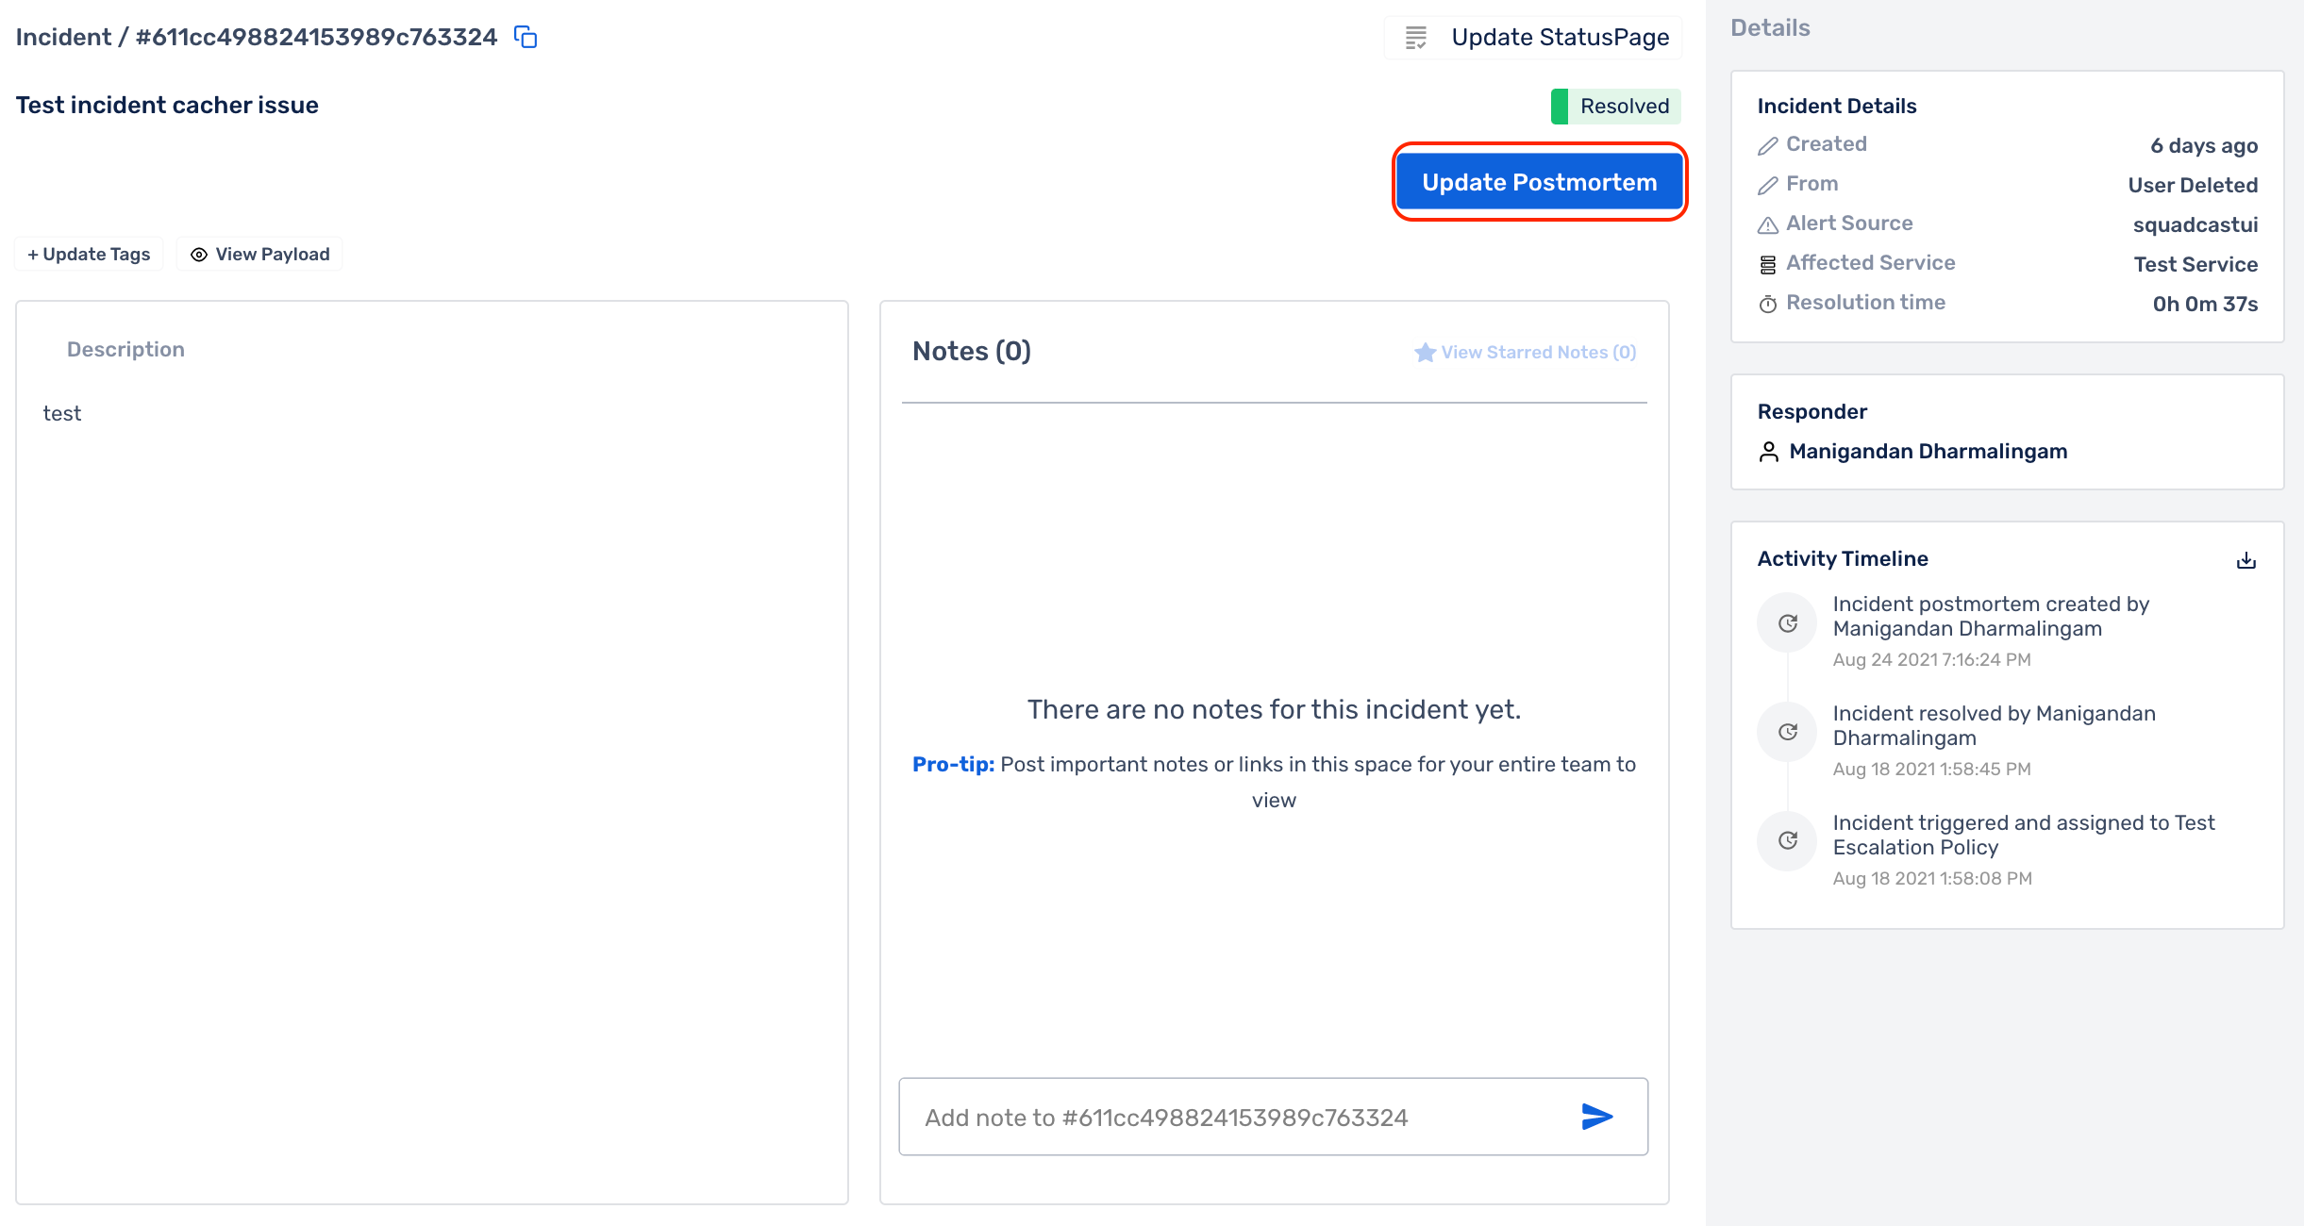Screen dimensions: 2304x1226
Task: Click the incident triggered timeline marker
Action: coord(1787,841)
